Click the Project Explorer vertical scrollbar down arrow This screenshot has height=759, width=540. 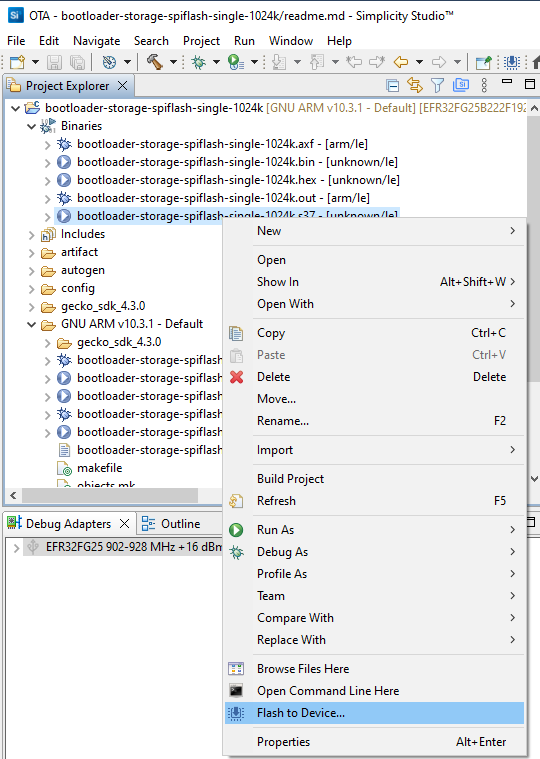534,479
